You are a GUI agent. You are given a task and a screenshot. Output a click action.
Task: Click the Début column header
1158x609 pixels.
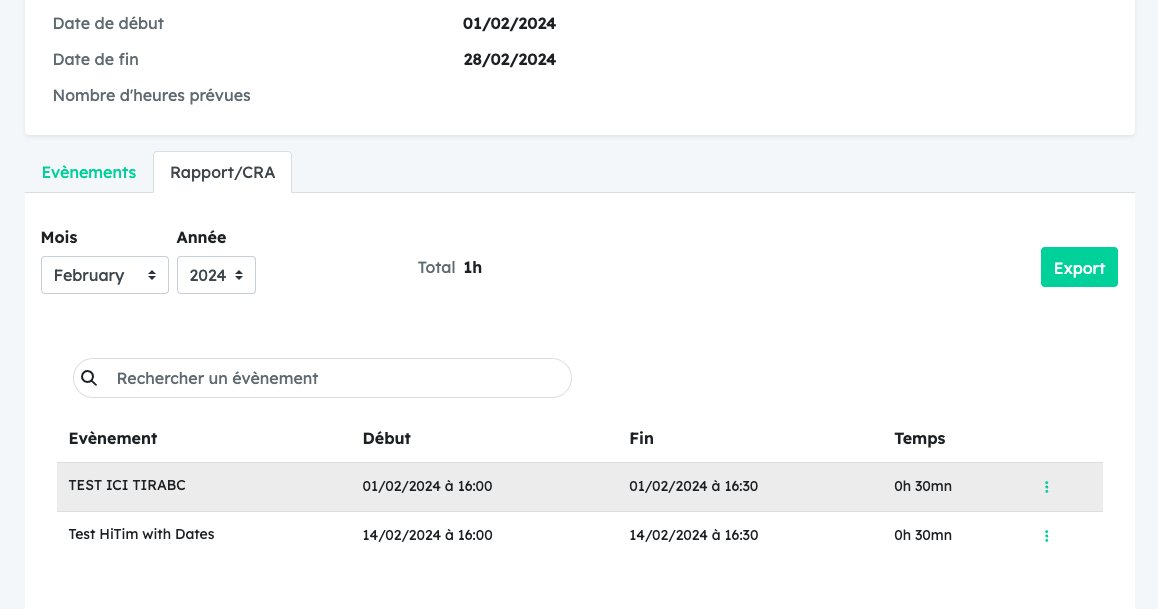point(386,438)
